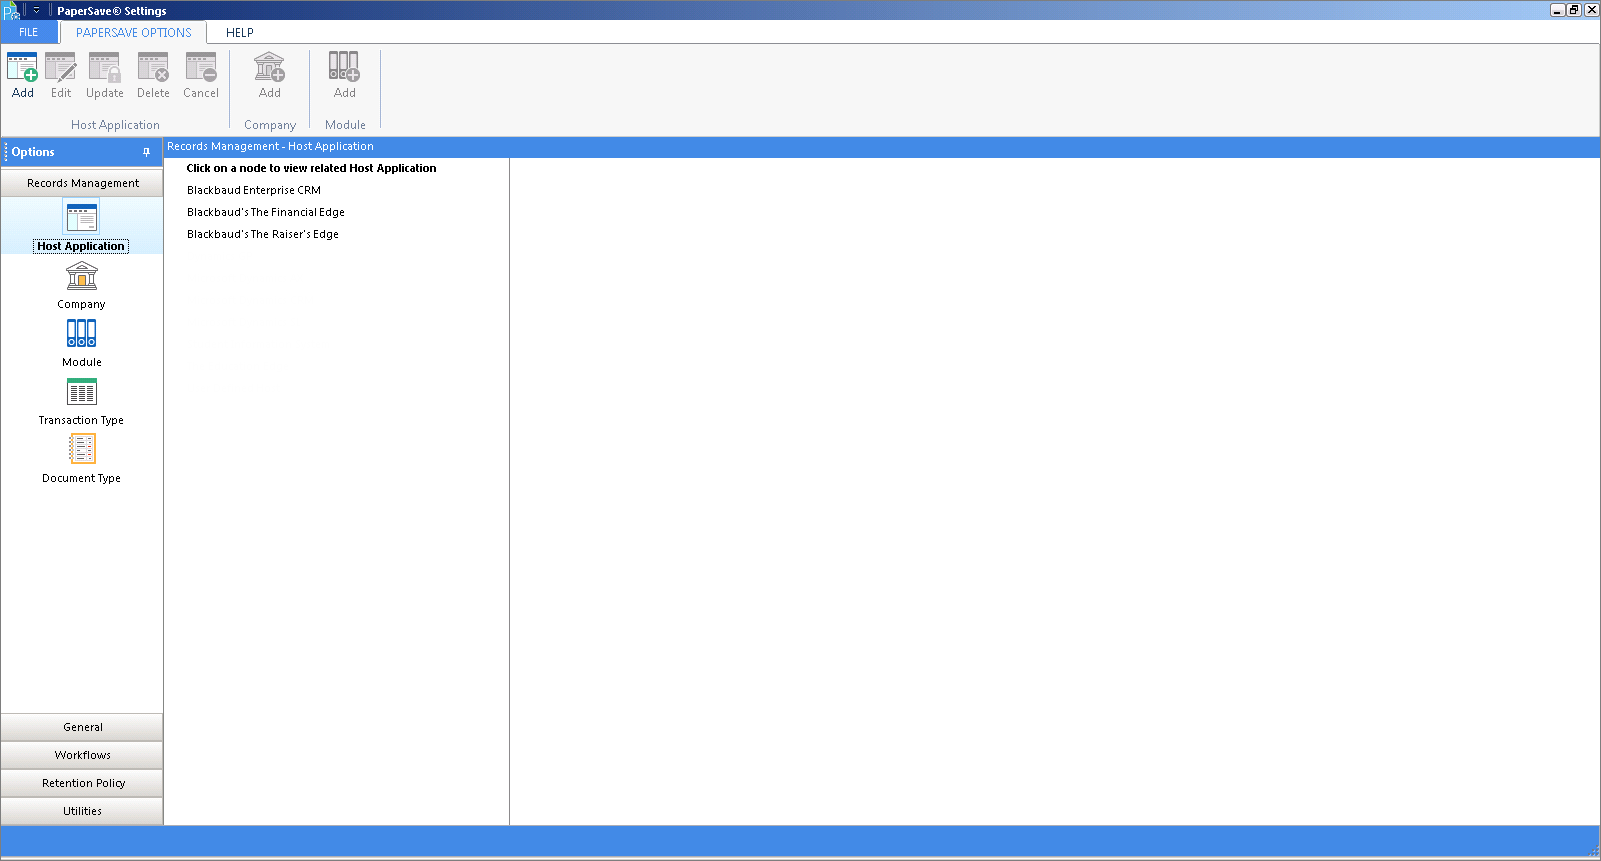Restore down the PaperSave Settings window
The width and height of the screenshot is (1601, 861).
pos(1574,10)
